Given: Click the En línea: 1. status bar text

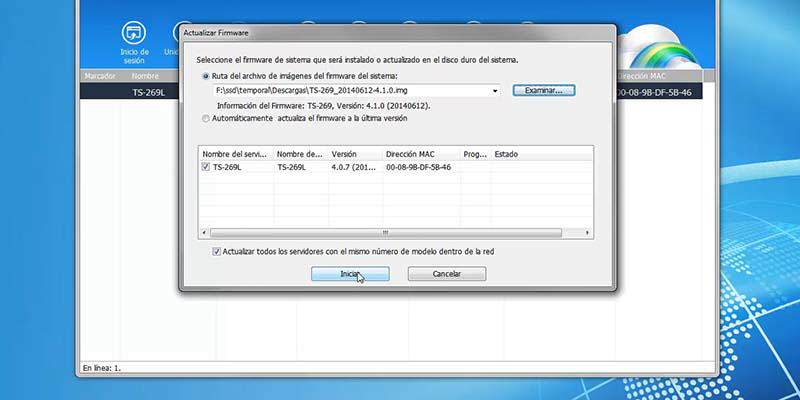Looking at the screenshot, I should point(102,367).
